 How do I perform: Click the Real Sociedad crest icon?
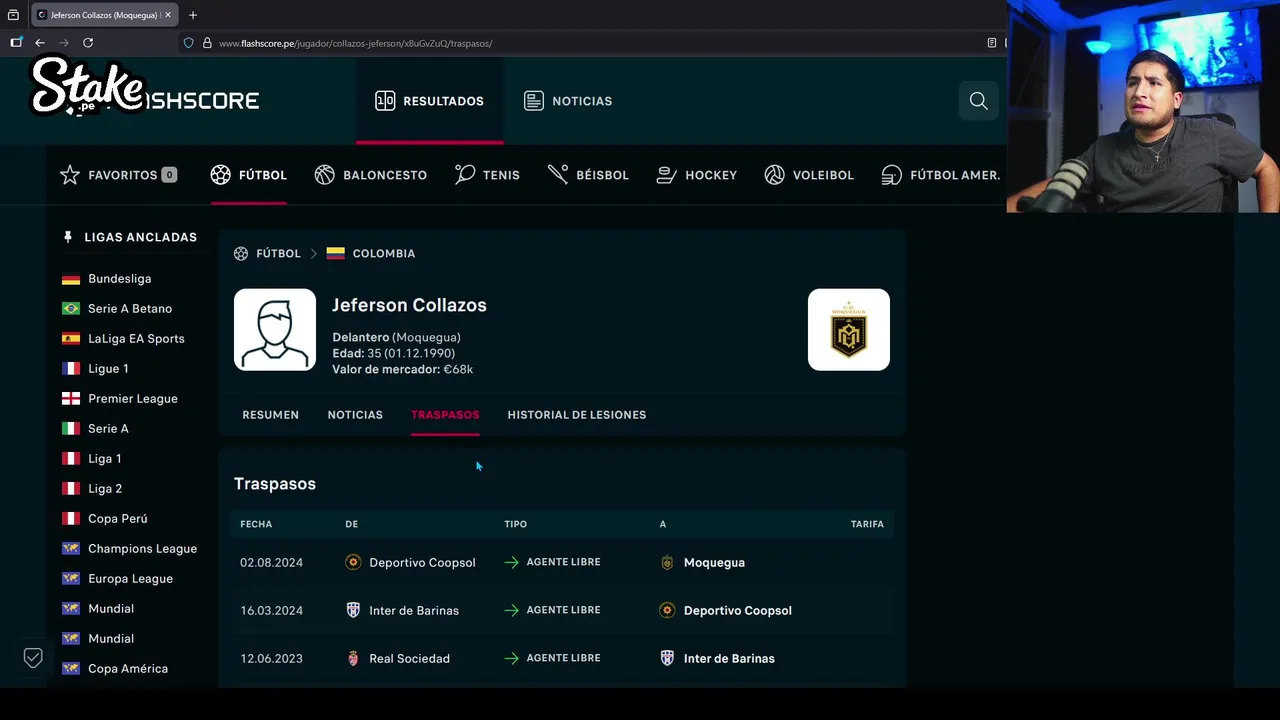pyautogui.click(x=353, y=658)
